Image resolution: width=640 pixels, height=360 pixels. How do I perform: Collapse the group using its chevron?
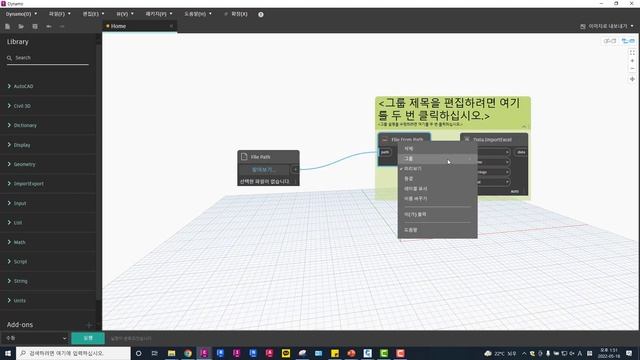(x=524, y=127)
